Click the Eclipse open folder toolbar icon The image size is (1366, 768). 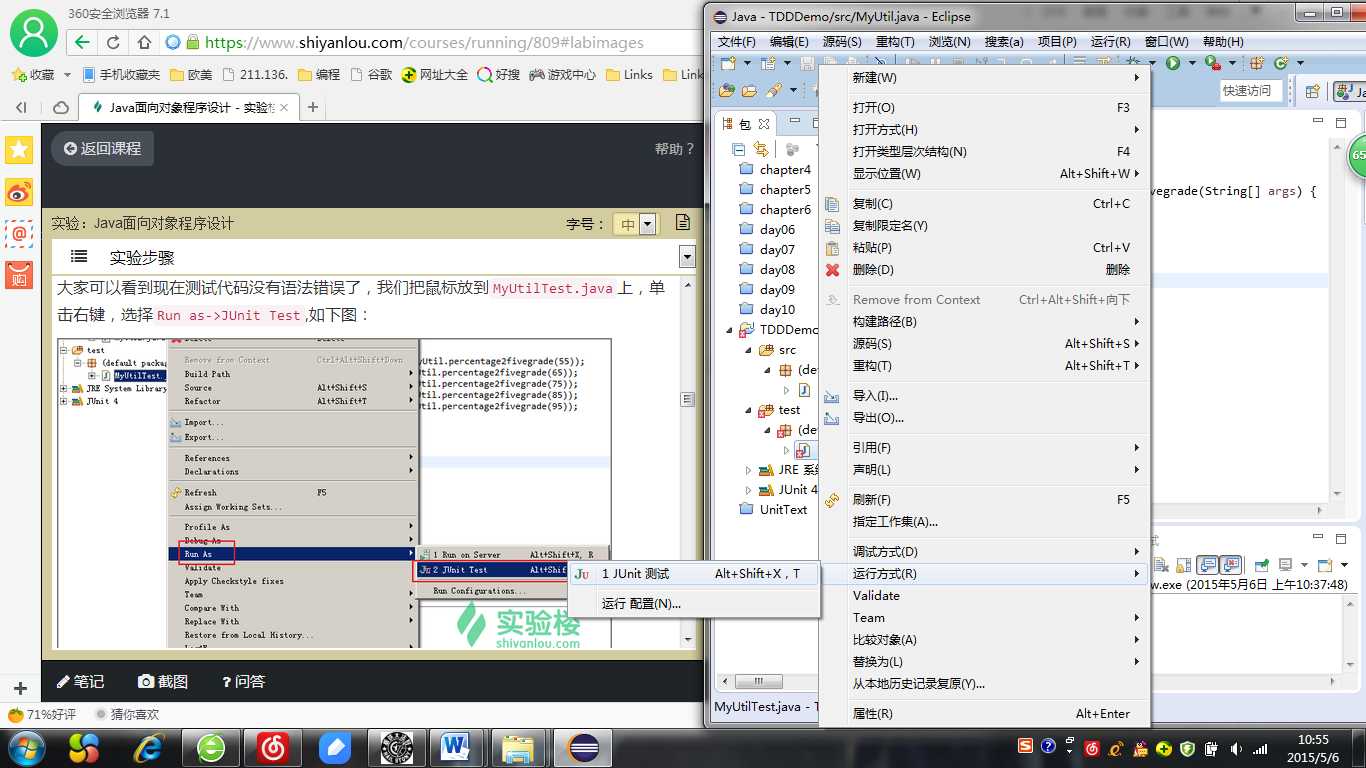point(750,91)
